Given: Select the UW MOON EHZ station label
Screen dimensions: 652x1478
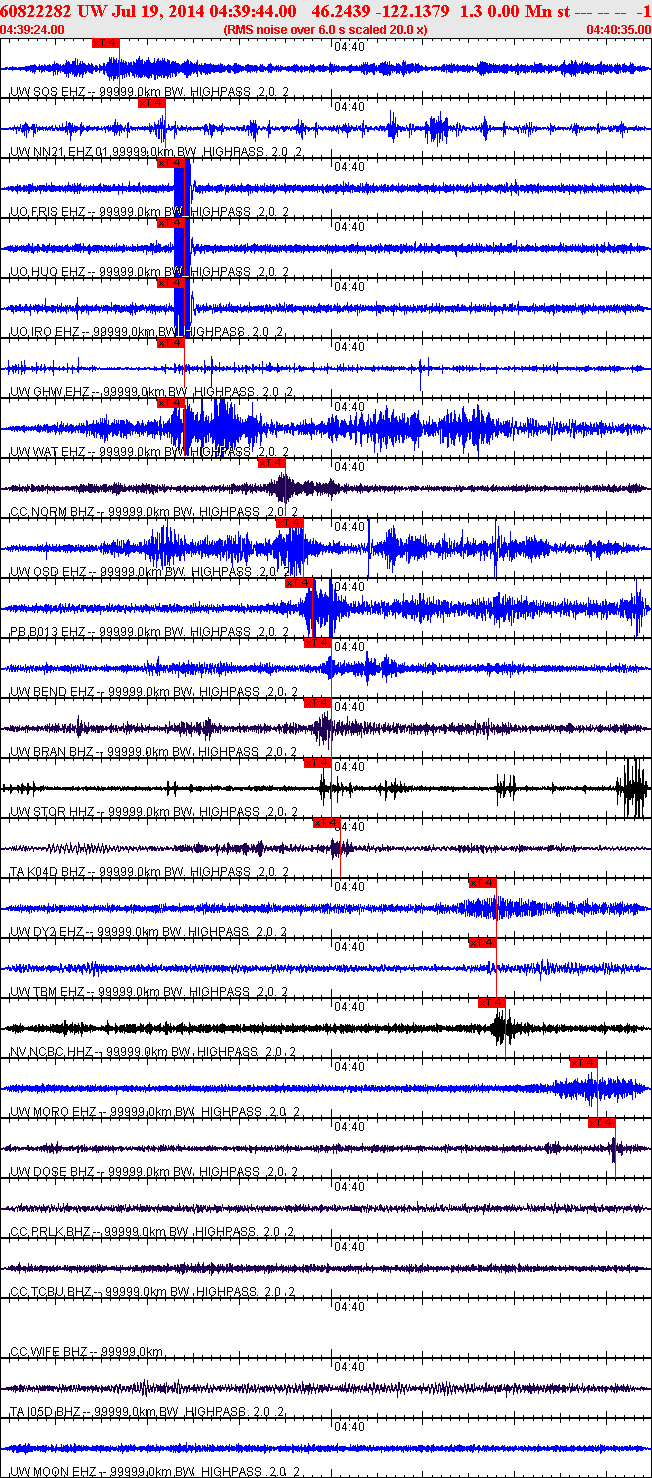Looking at the screenshot, I should [x=53, y=1472].
